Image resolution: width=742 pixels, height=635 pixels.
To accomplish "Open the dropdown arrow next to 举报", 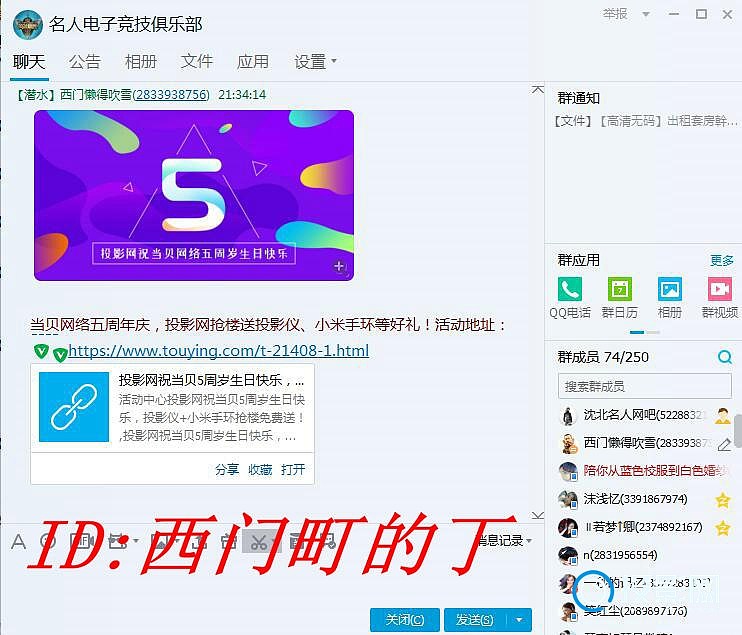I will pyautogui.click(x=645, y=14).
